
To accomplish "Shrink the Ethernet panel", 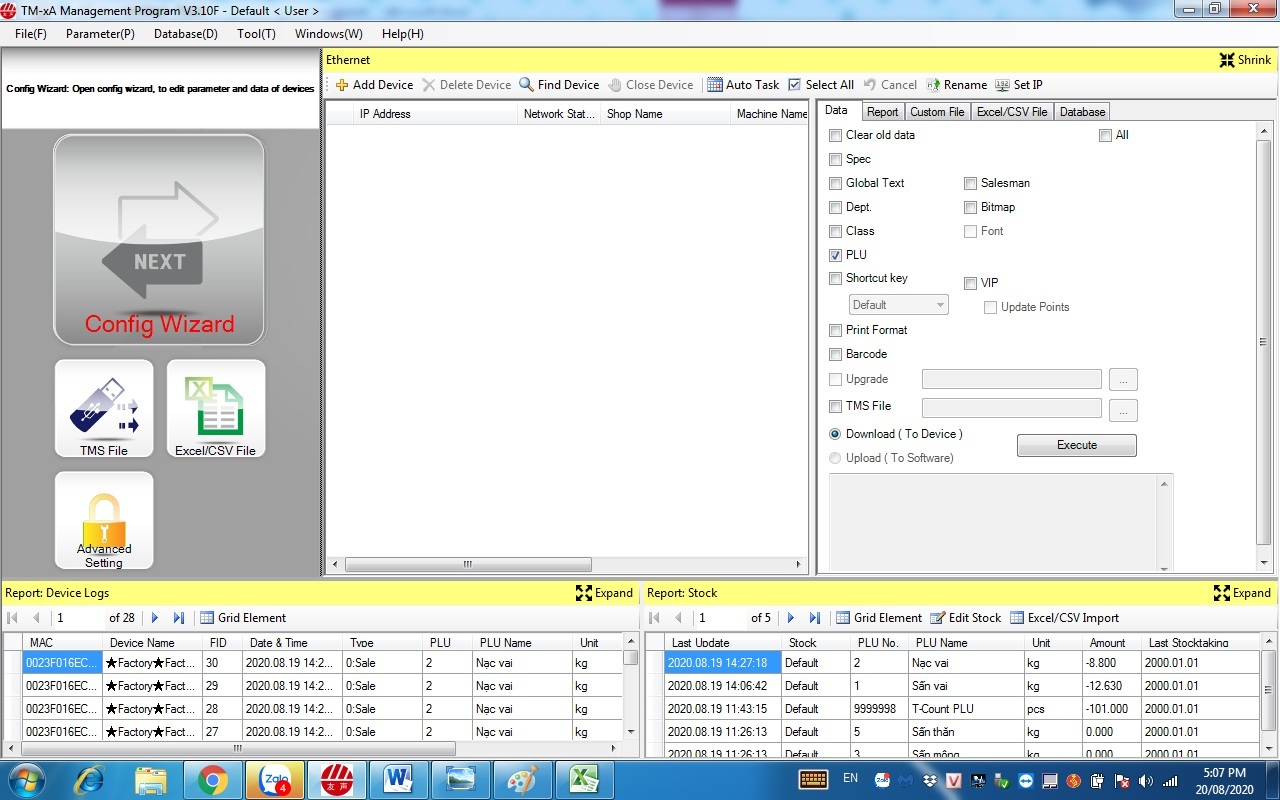I will tap(1245, 60).
